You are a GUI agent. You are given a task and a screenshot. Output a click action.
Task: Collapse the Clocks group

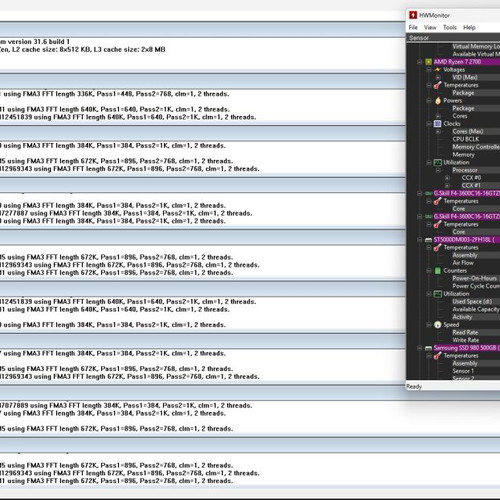tap(429, 124)
